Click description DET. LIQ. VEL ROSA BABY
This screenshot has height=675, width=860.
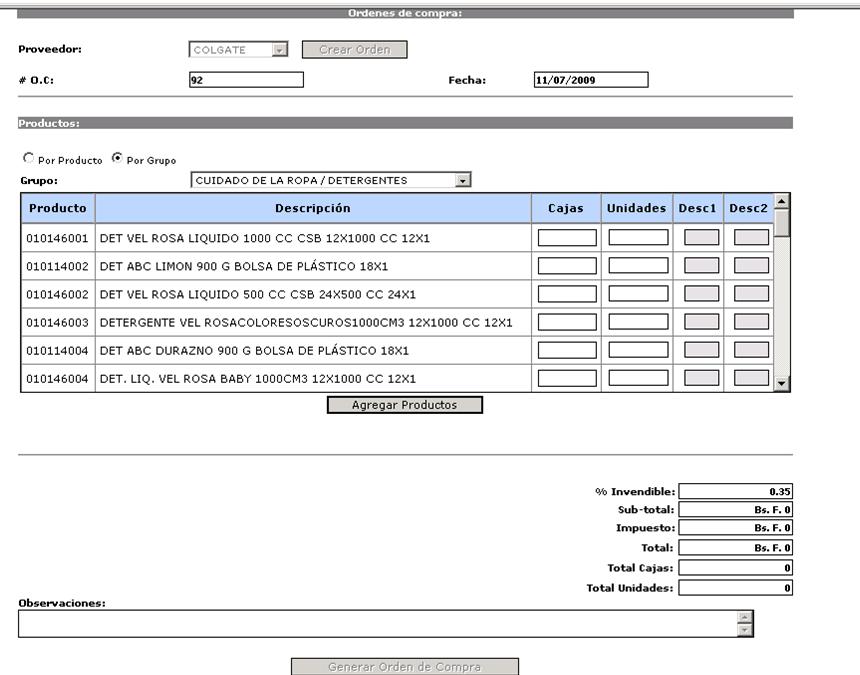coord(258,379)
